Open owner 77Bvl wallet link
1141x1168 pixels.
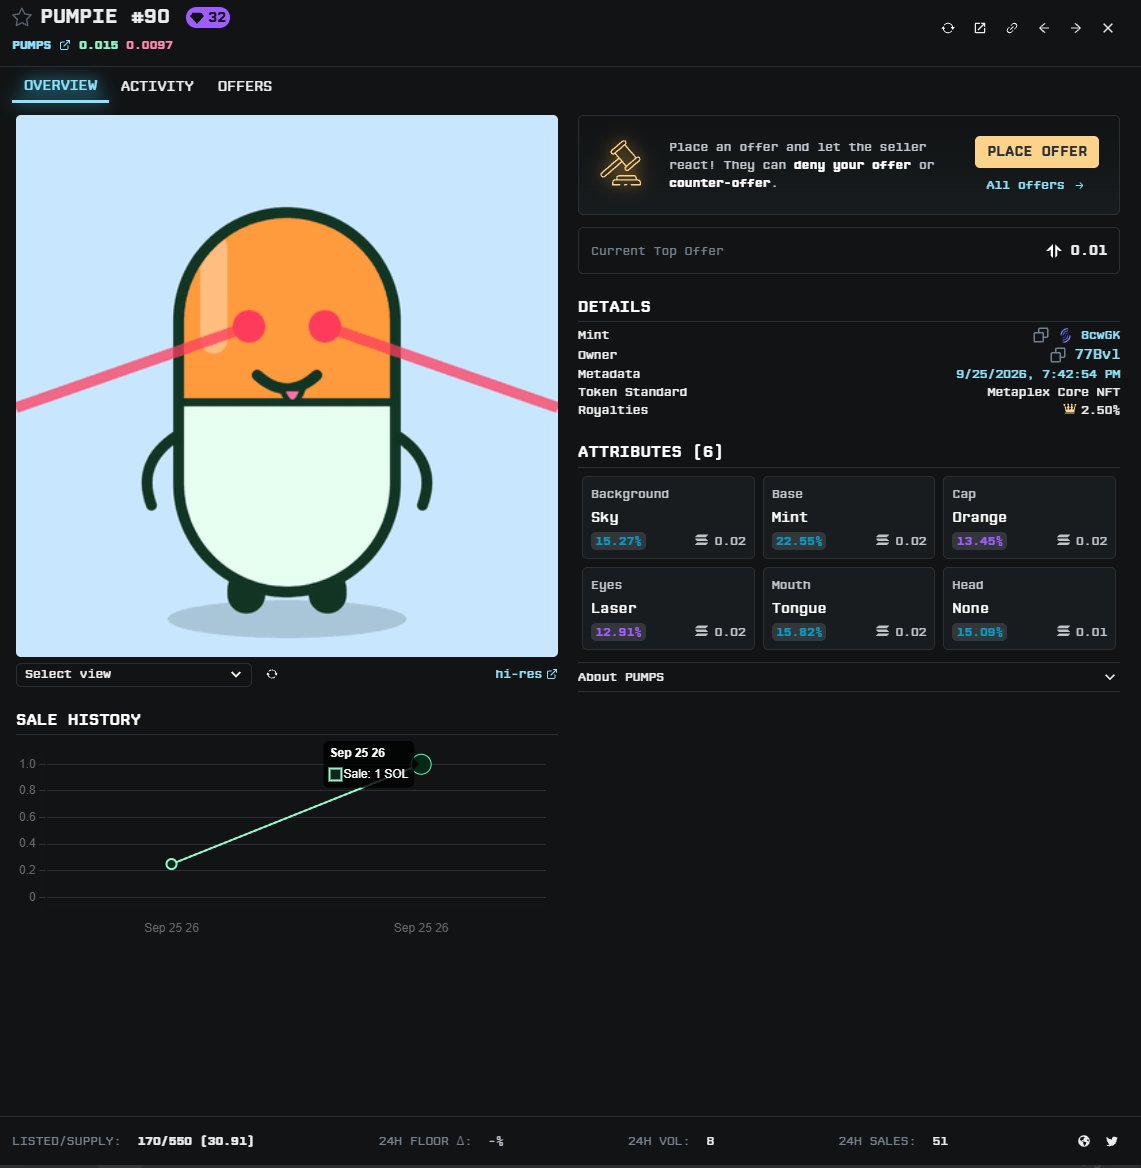click(x=1097, y=355)
